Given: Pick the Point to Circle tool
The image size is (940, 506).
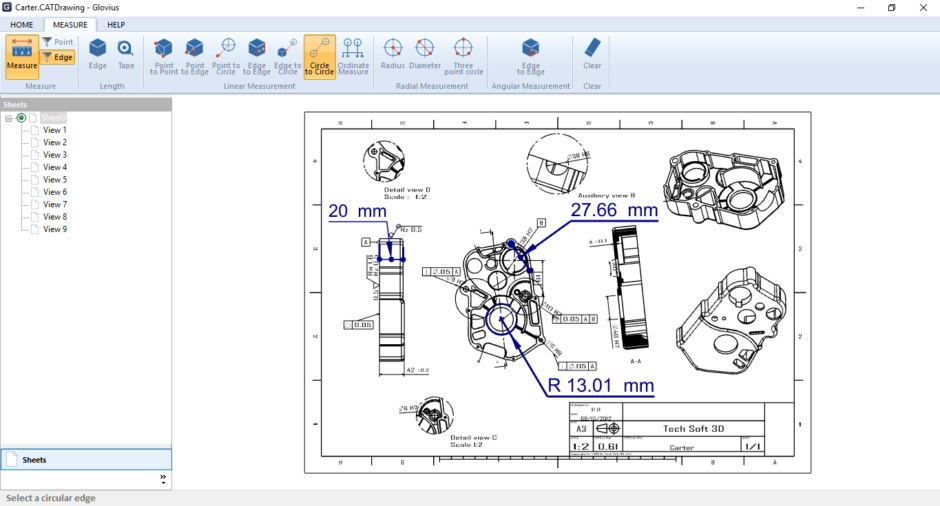Looking at the screenshot, I should pos(226,56).
